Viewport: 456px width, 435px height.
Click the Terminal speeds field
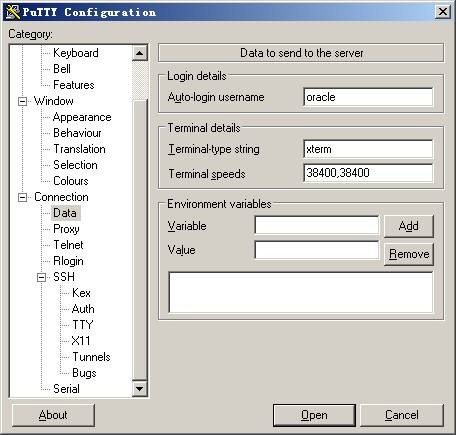tap(368, 173)
